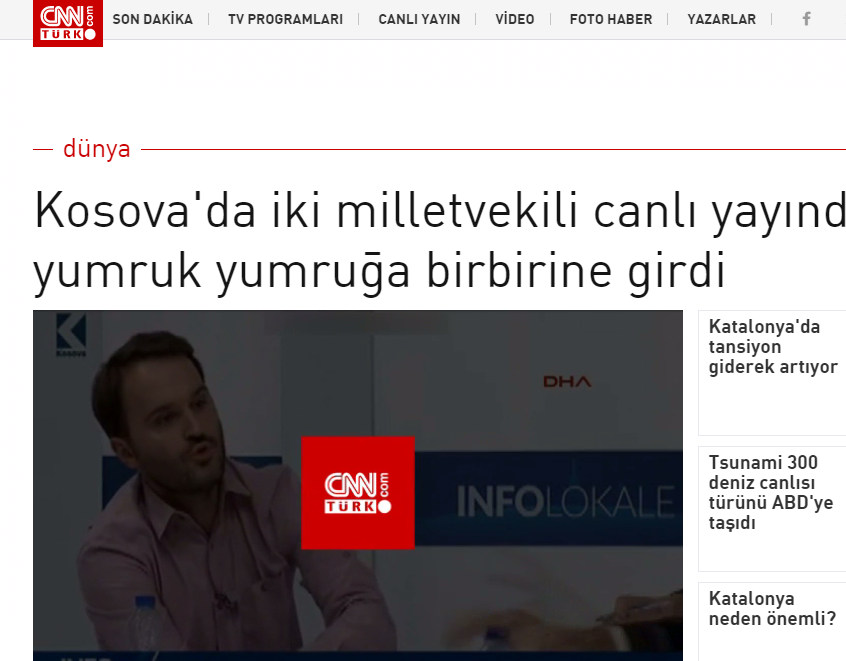Click the water bottle at video bottom
The image size is (846, 661).
pyautogui.click(x=146, y=629)
